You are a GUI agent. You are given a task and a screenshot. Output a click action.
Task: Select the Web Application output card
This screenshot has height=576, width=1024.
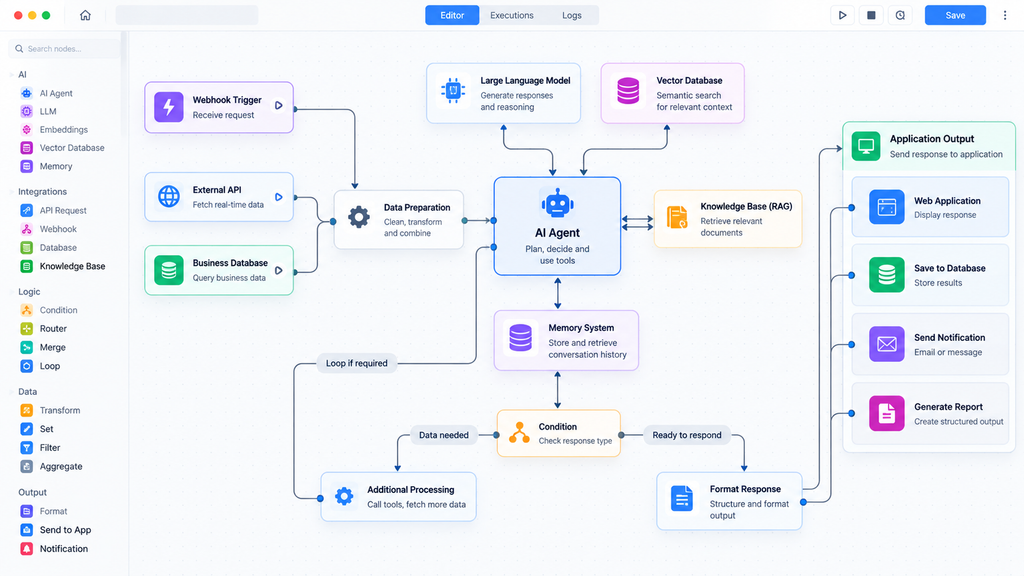(x=929, y=207)
